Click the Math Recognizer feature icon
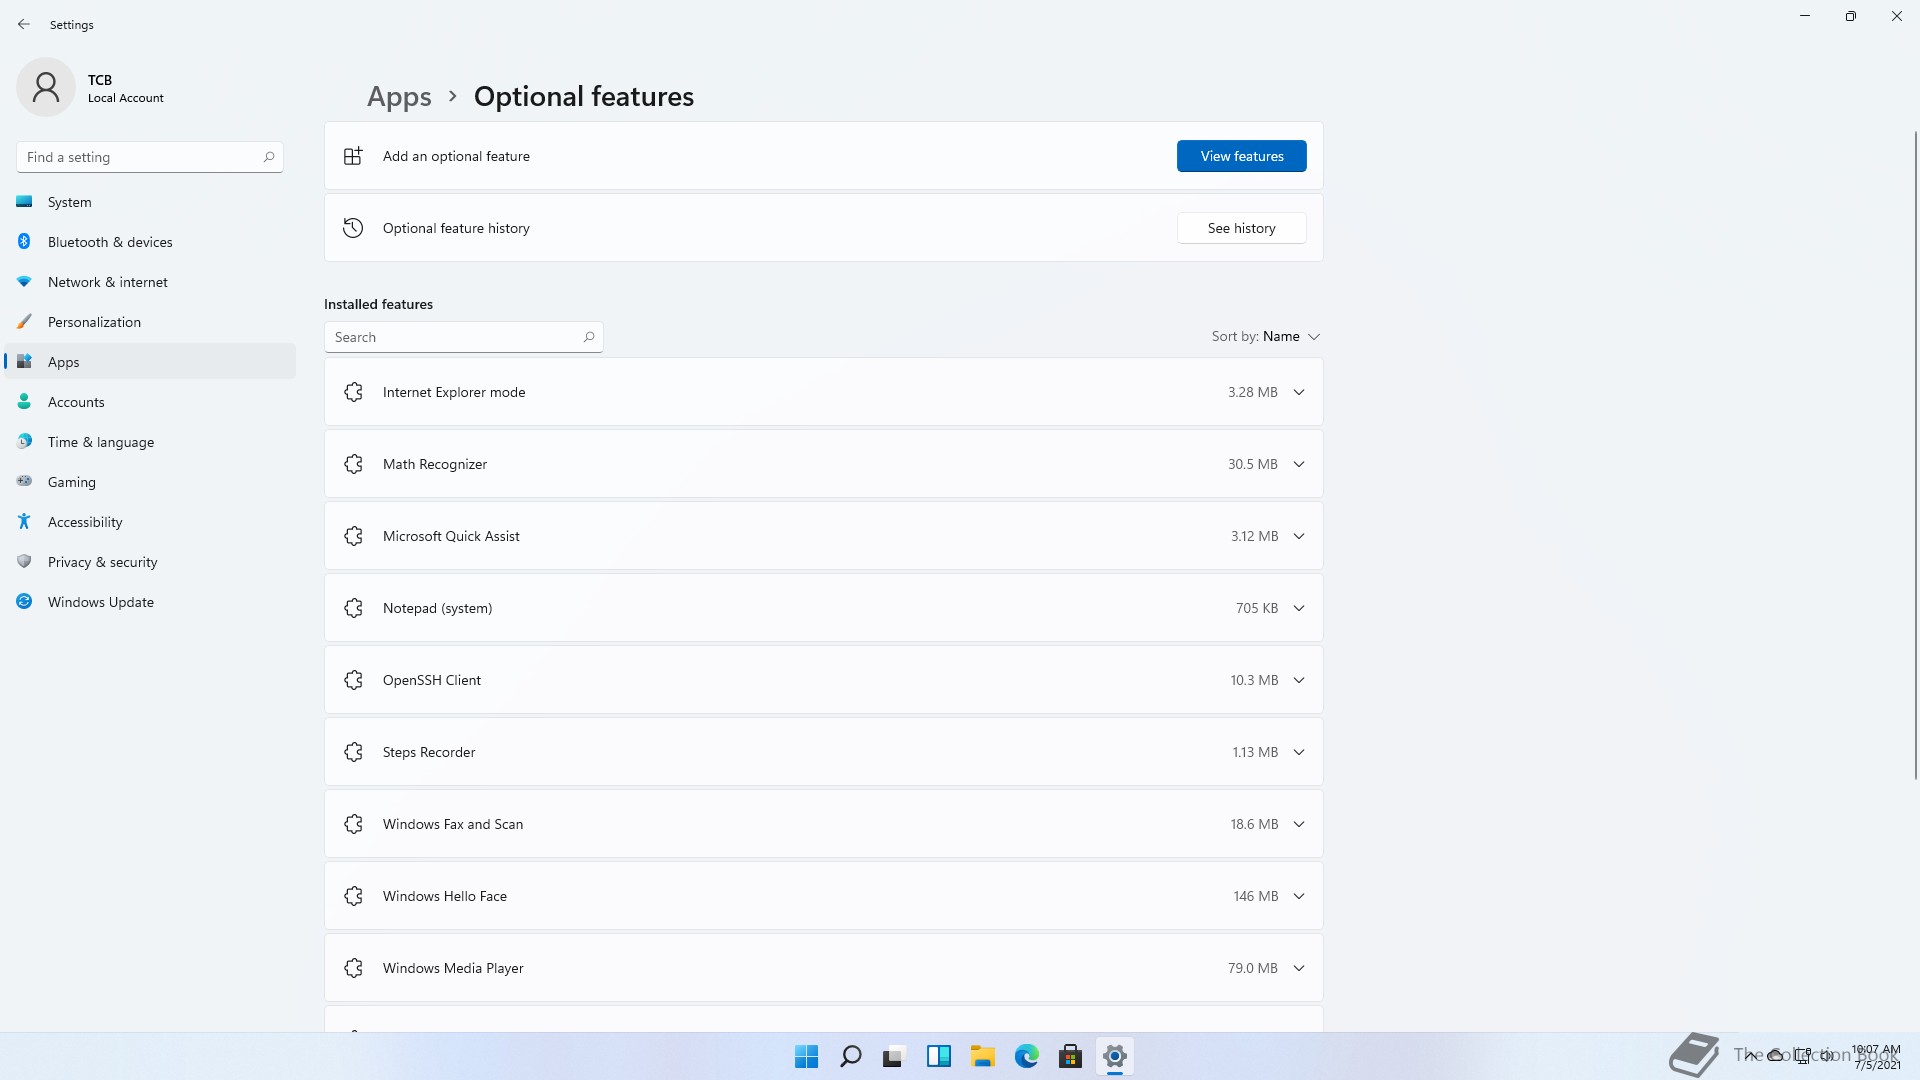The height and width of the screenshot is (1080, 1920). coord(353,464)
